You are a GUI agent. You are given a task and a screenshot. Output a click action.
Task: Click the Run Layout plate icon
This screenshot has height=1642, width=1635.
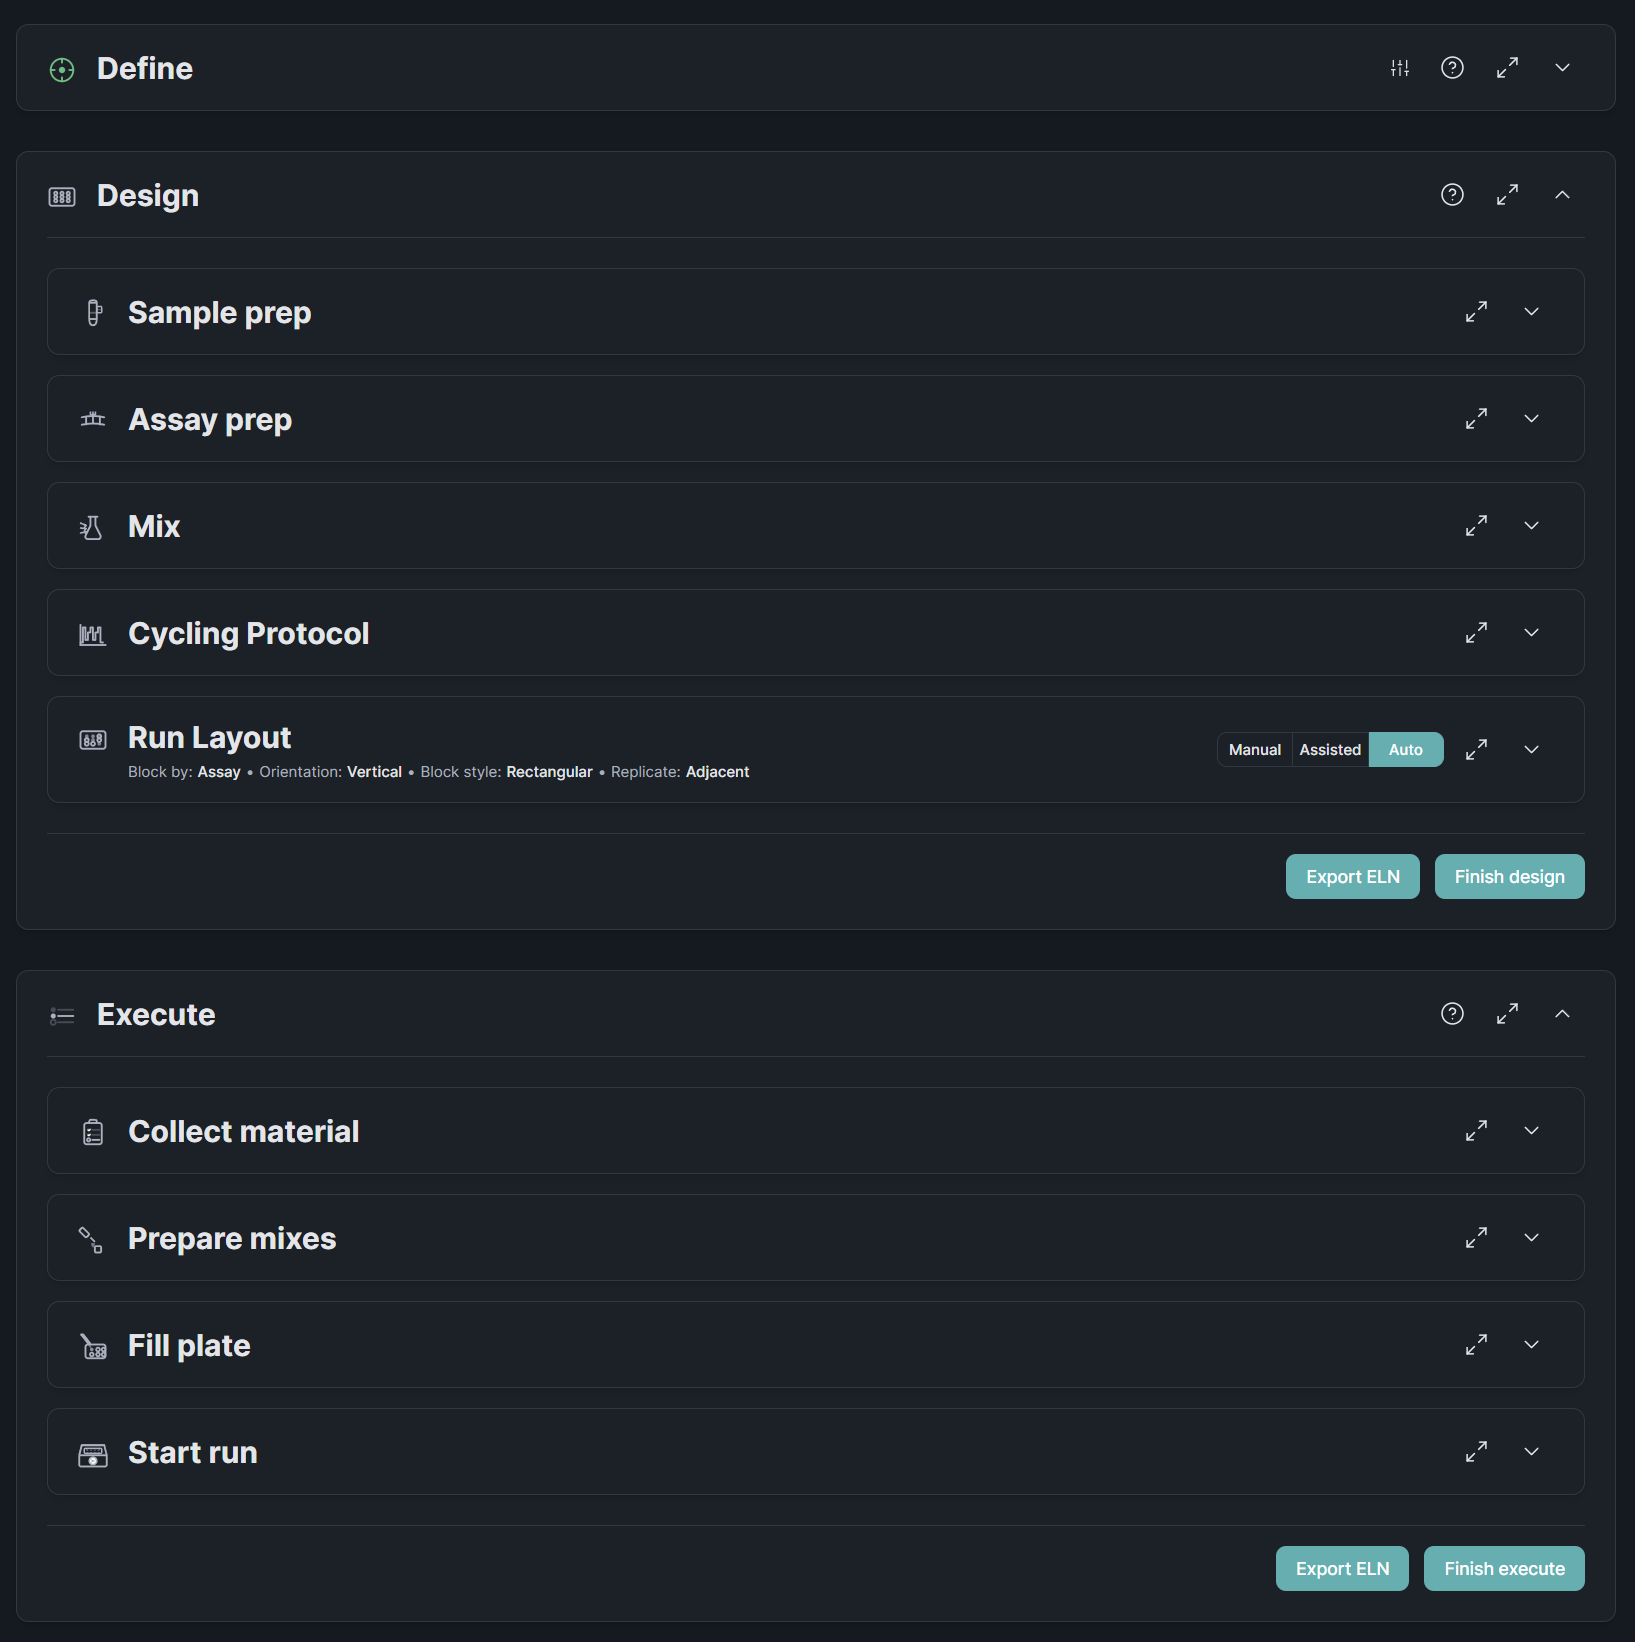[x=93, y=741]
